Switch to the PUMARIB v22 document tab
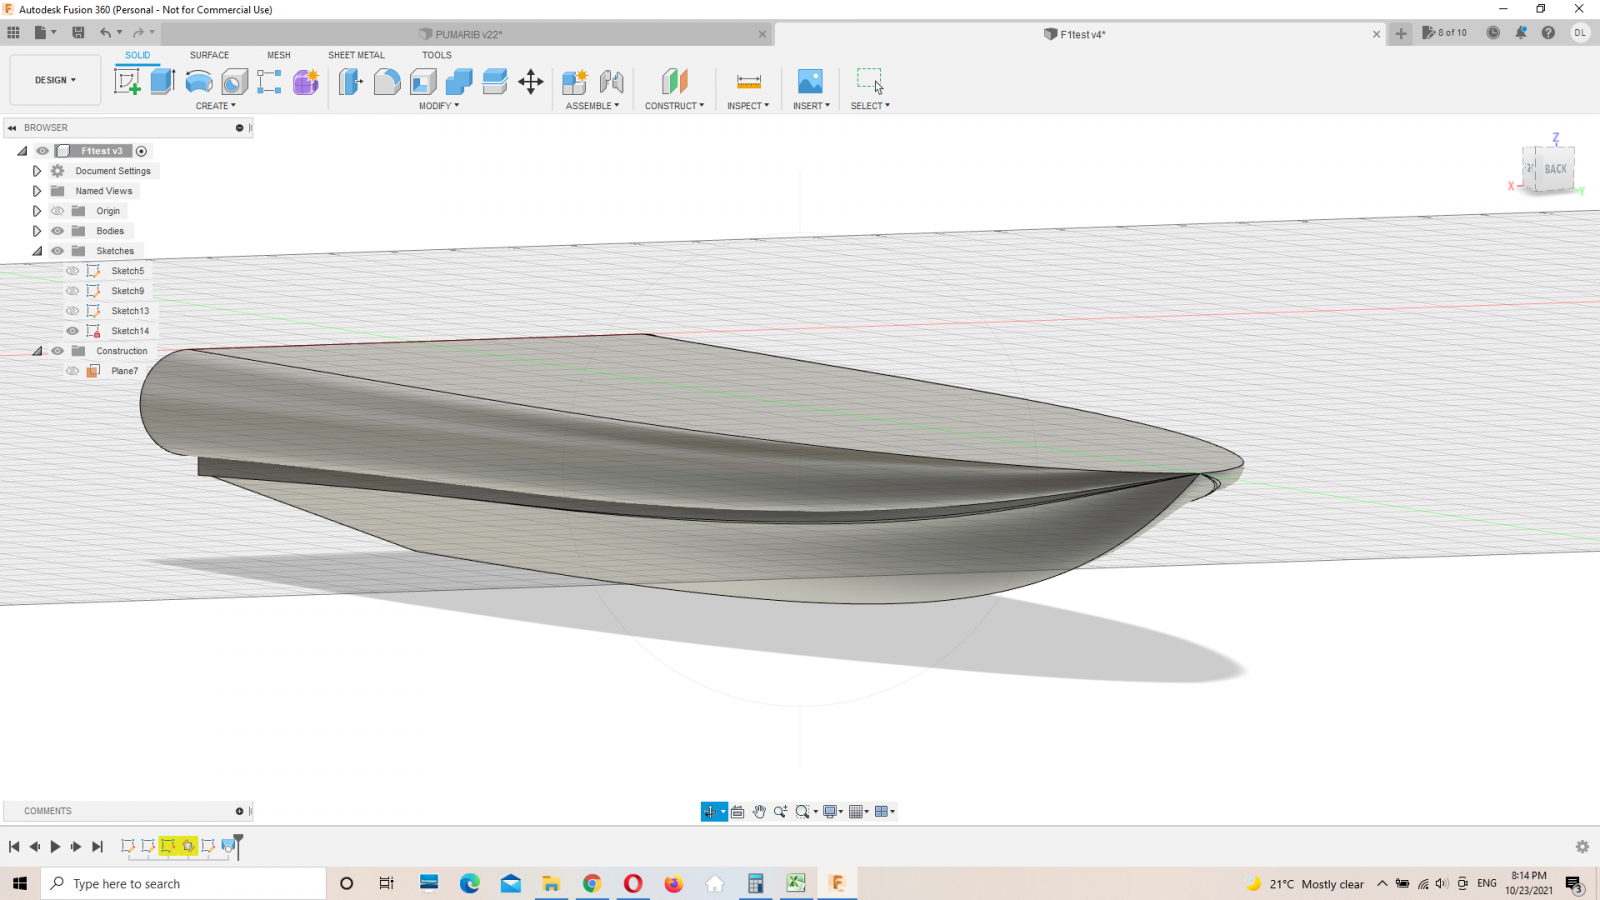 pyautogui.click(x=468, y=34)
